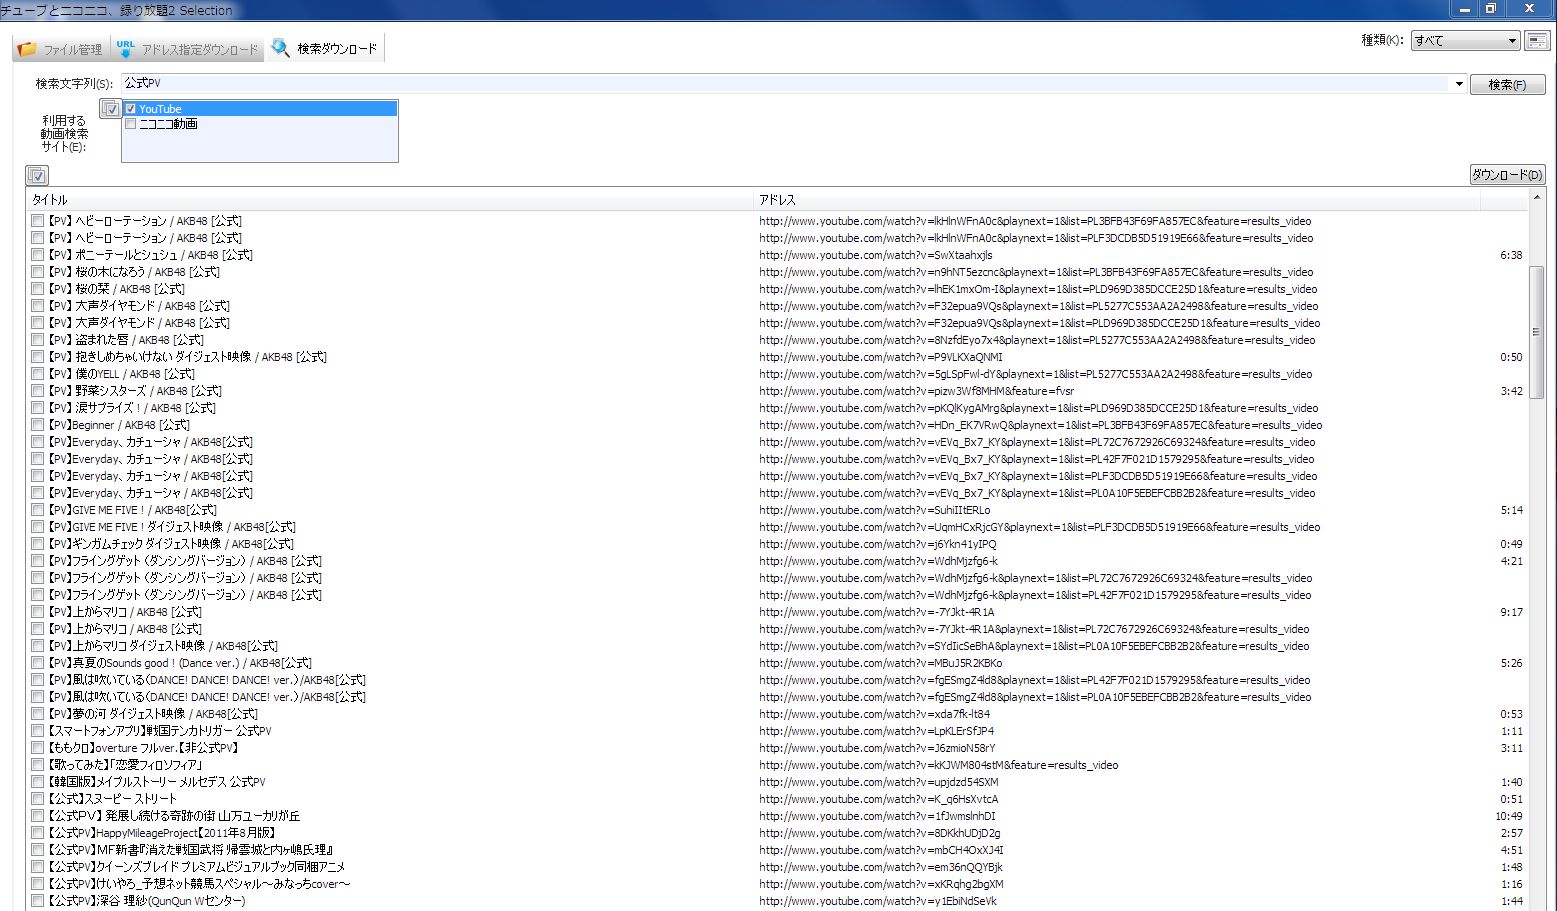Check the 僕のYELL / AKB48 row box
The height and width of the screenshot is (911, 1557).
click(x=37, y=374)
